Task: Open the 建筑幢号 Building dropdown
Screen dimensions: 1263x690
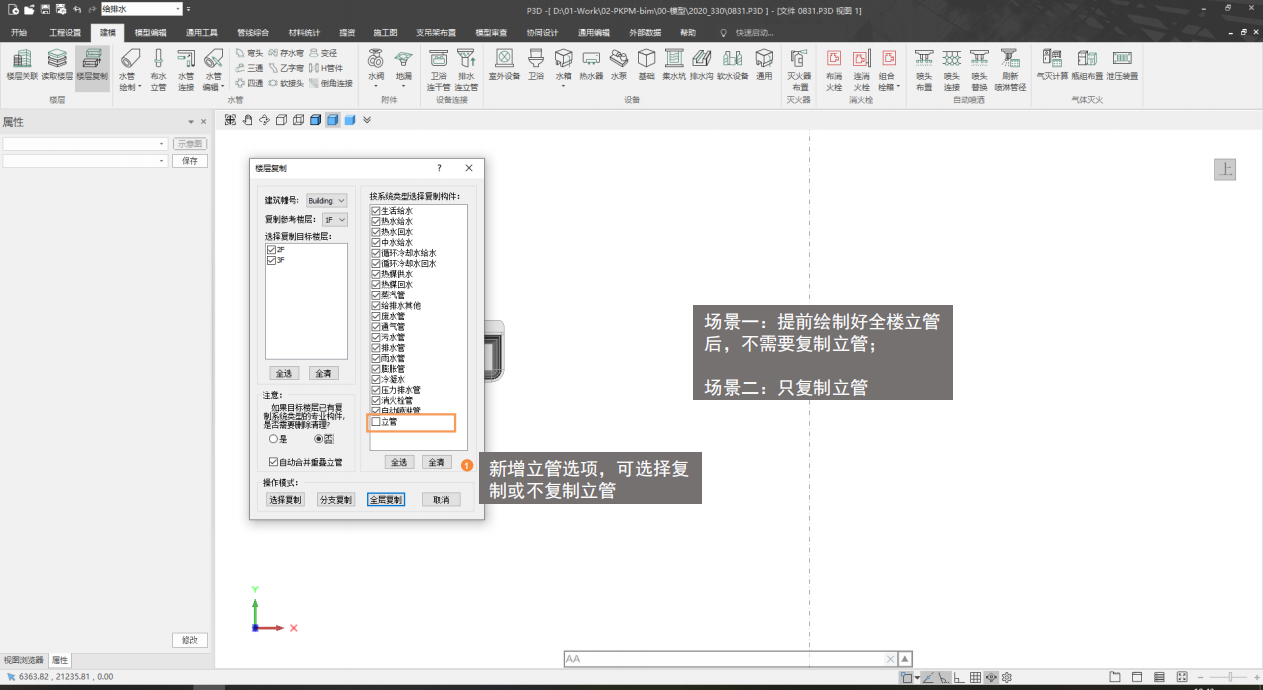Action: tap(326, 201)
